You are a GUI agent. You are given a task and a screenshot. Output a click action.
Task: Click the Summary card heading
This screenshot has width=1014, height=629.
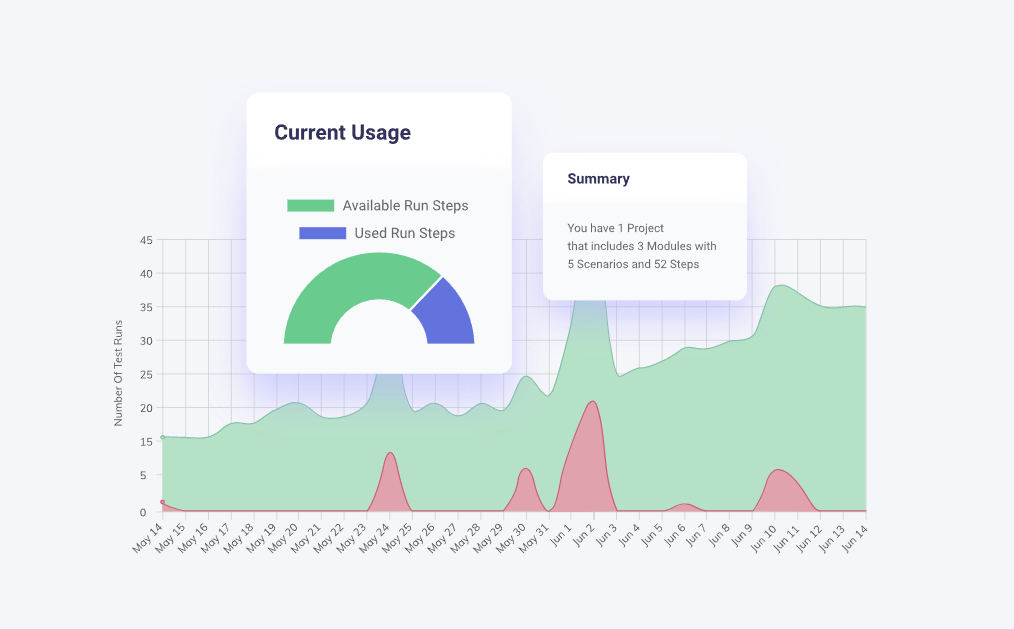[x=598, y=179]
